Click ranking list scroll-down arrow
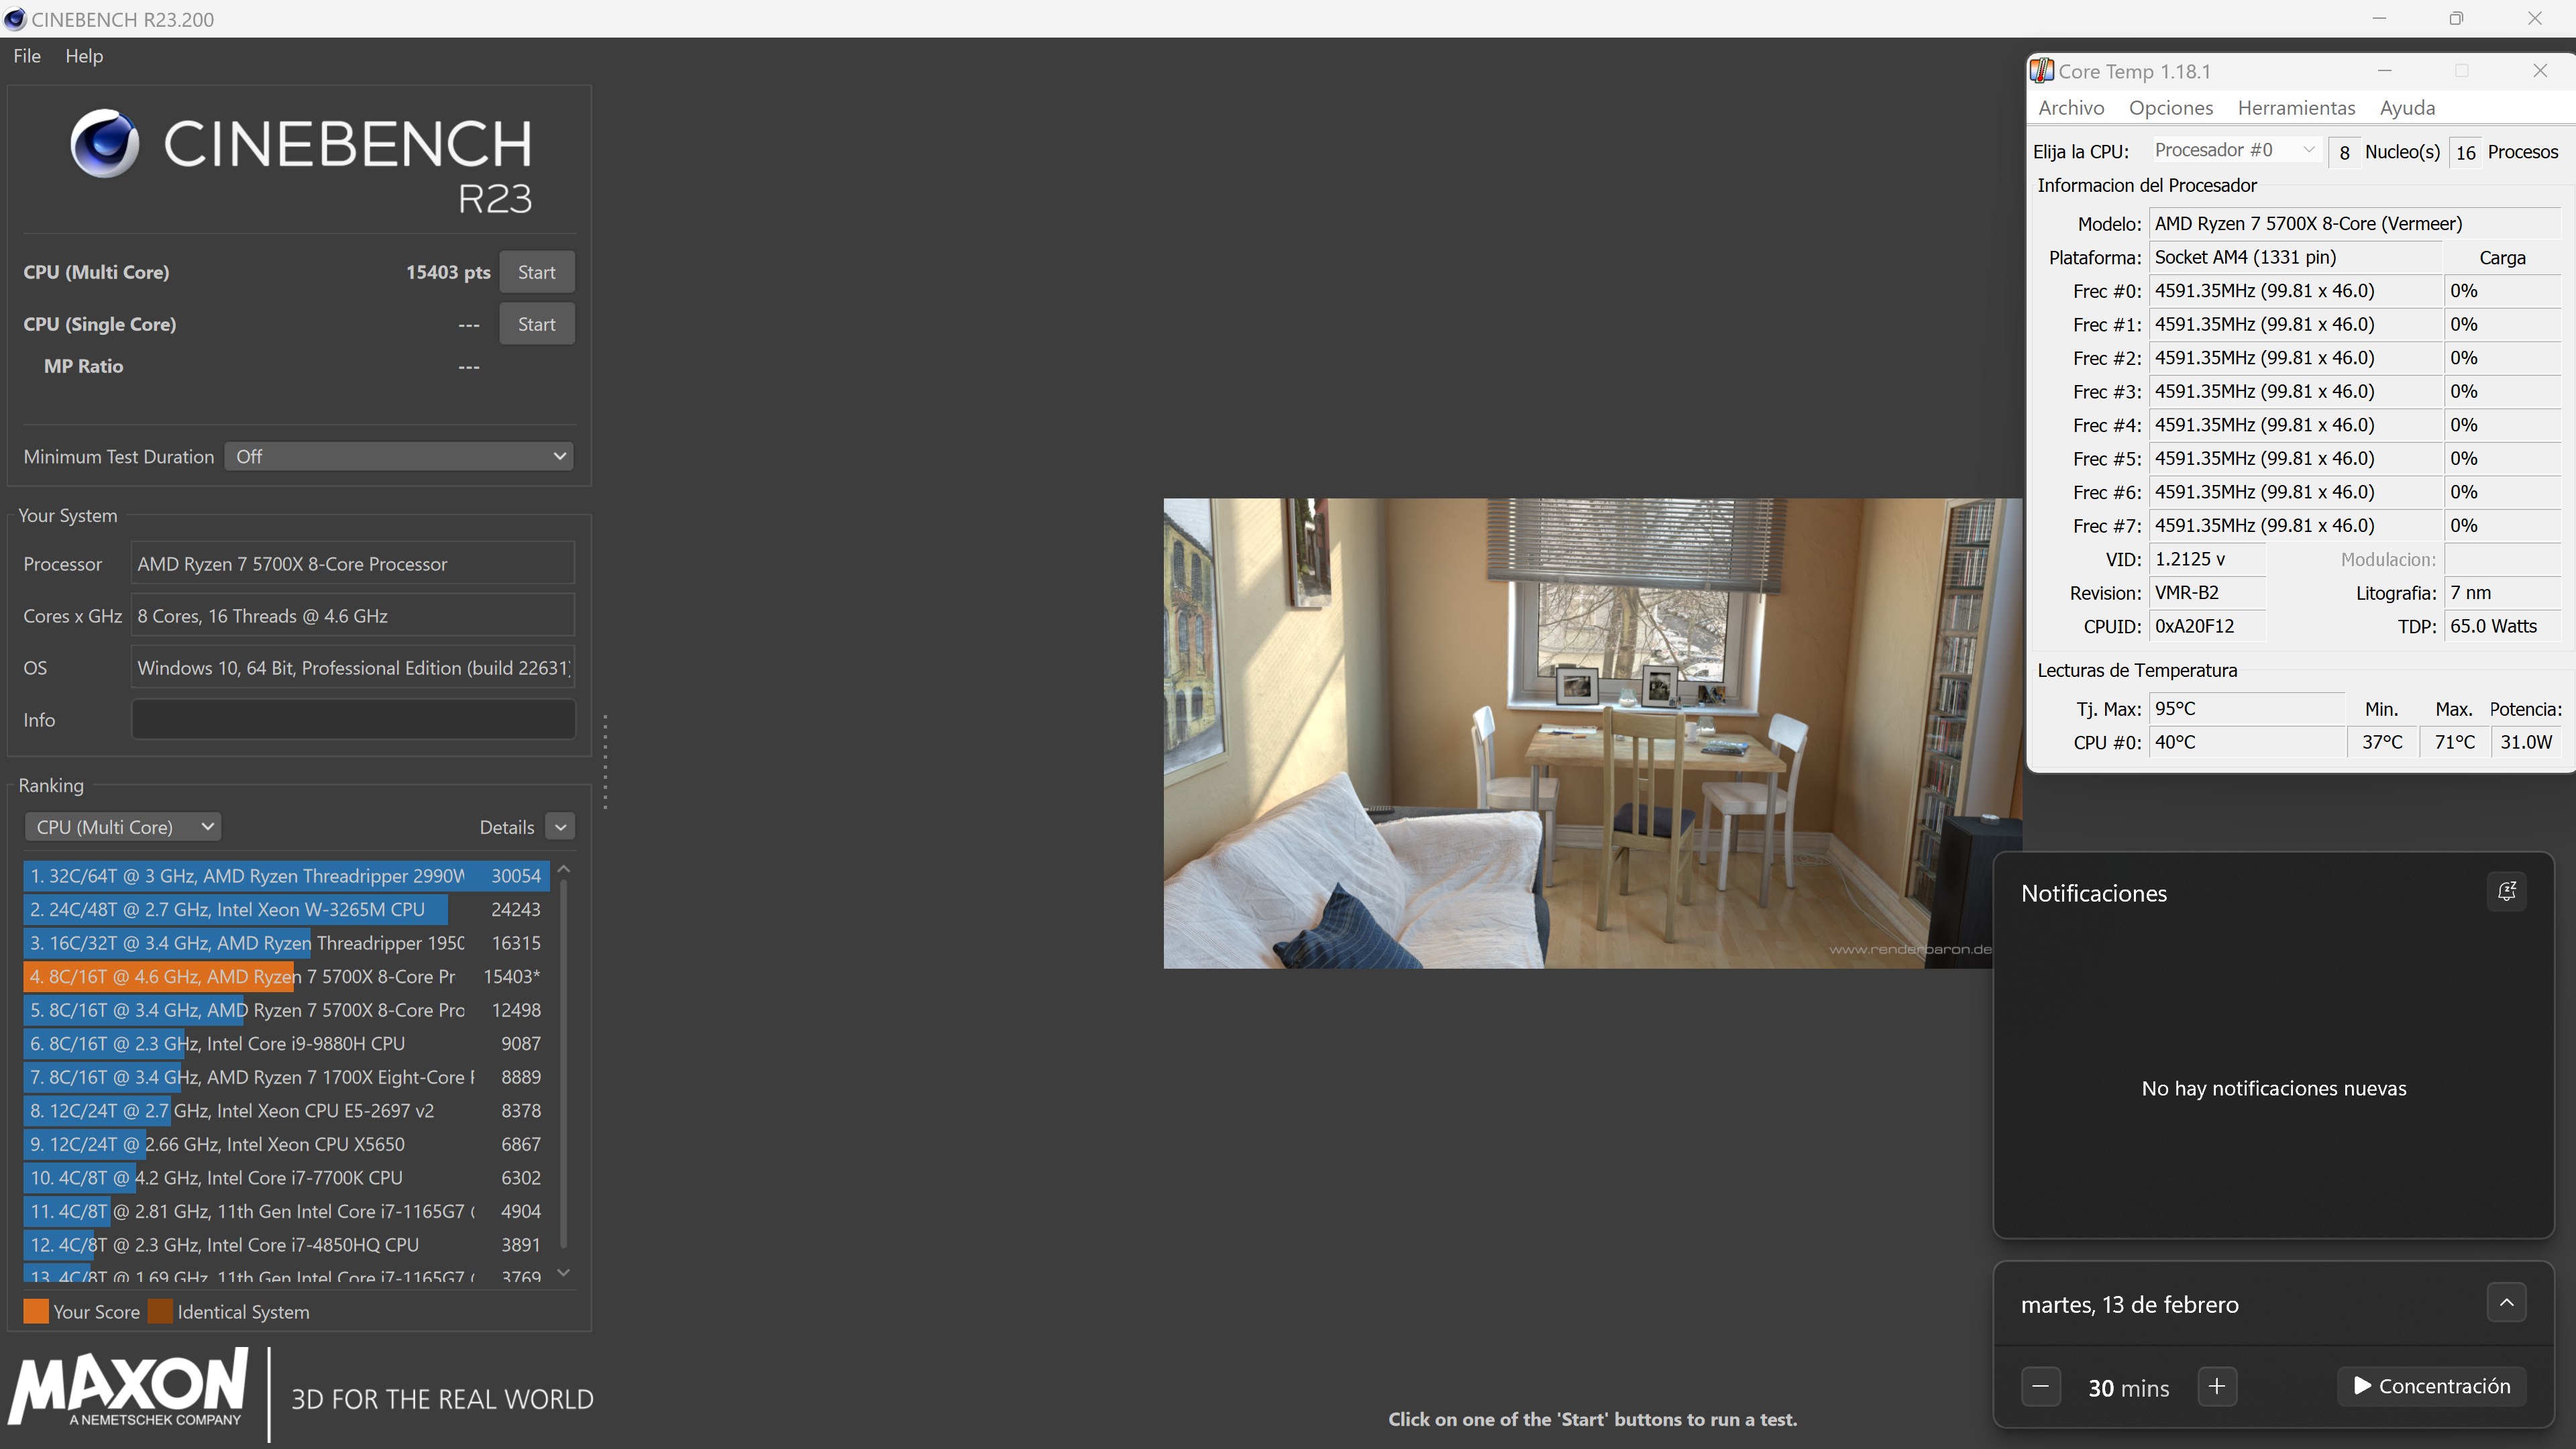2576x1449 pixels. (564, 1273)
